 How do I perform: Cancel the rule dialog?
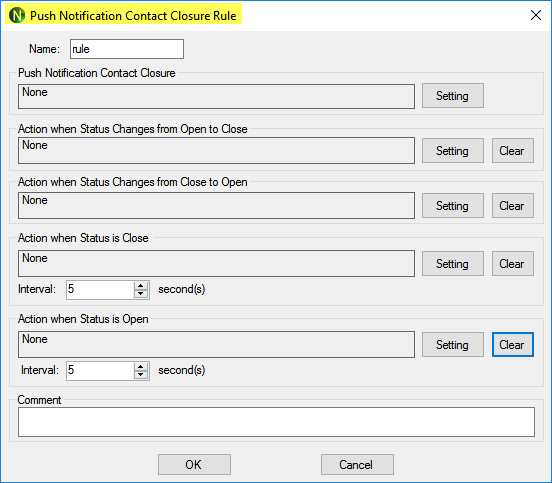pos(357,465)
